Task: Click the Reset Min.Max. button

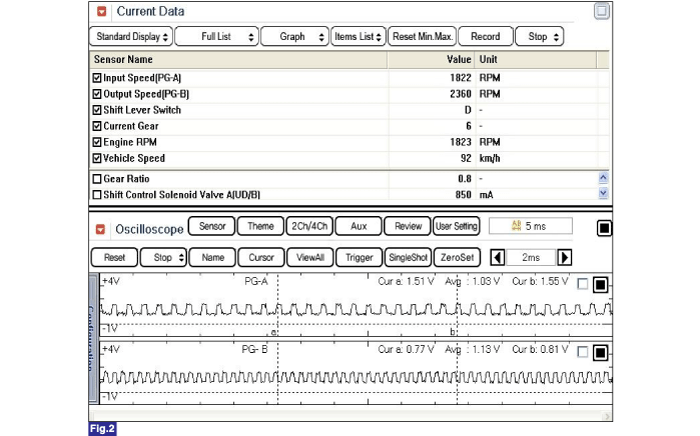Action: click(x=421, y=37)
